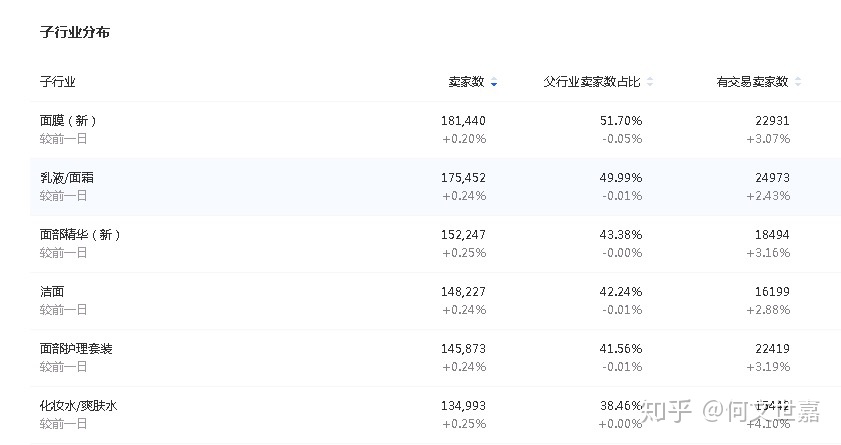
Task: Click the 子行业分布 section title
Action: (x=75, y=33)
